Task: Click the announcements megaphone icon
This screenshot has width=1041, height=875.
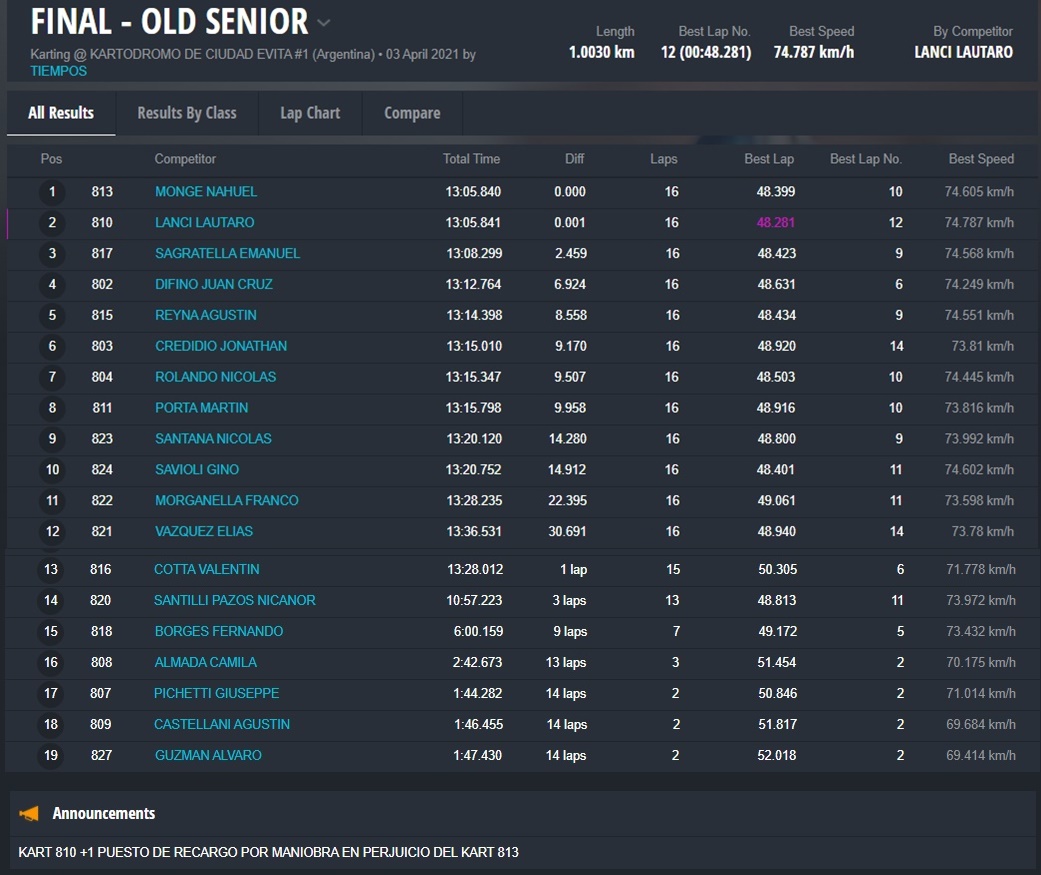Action: coord(29,813)
